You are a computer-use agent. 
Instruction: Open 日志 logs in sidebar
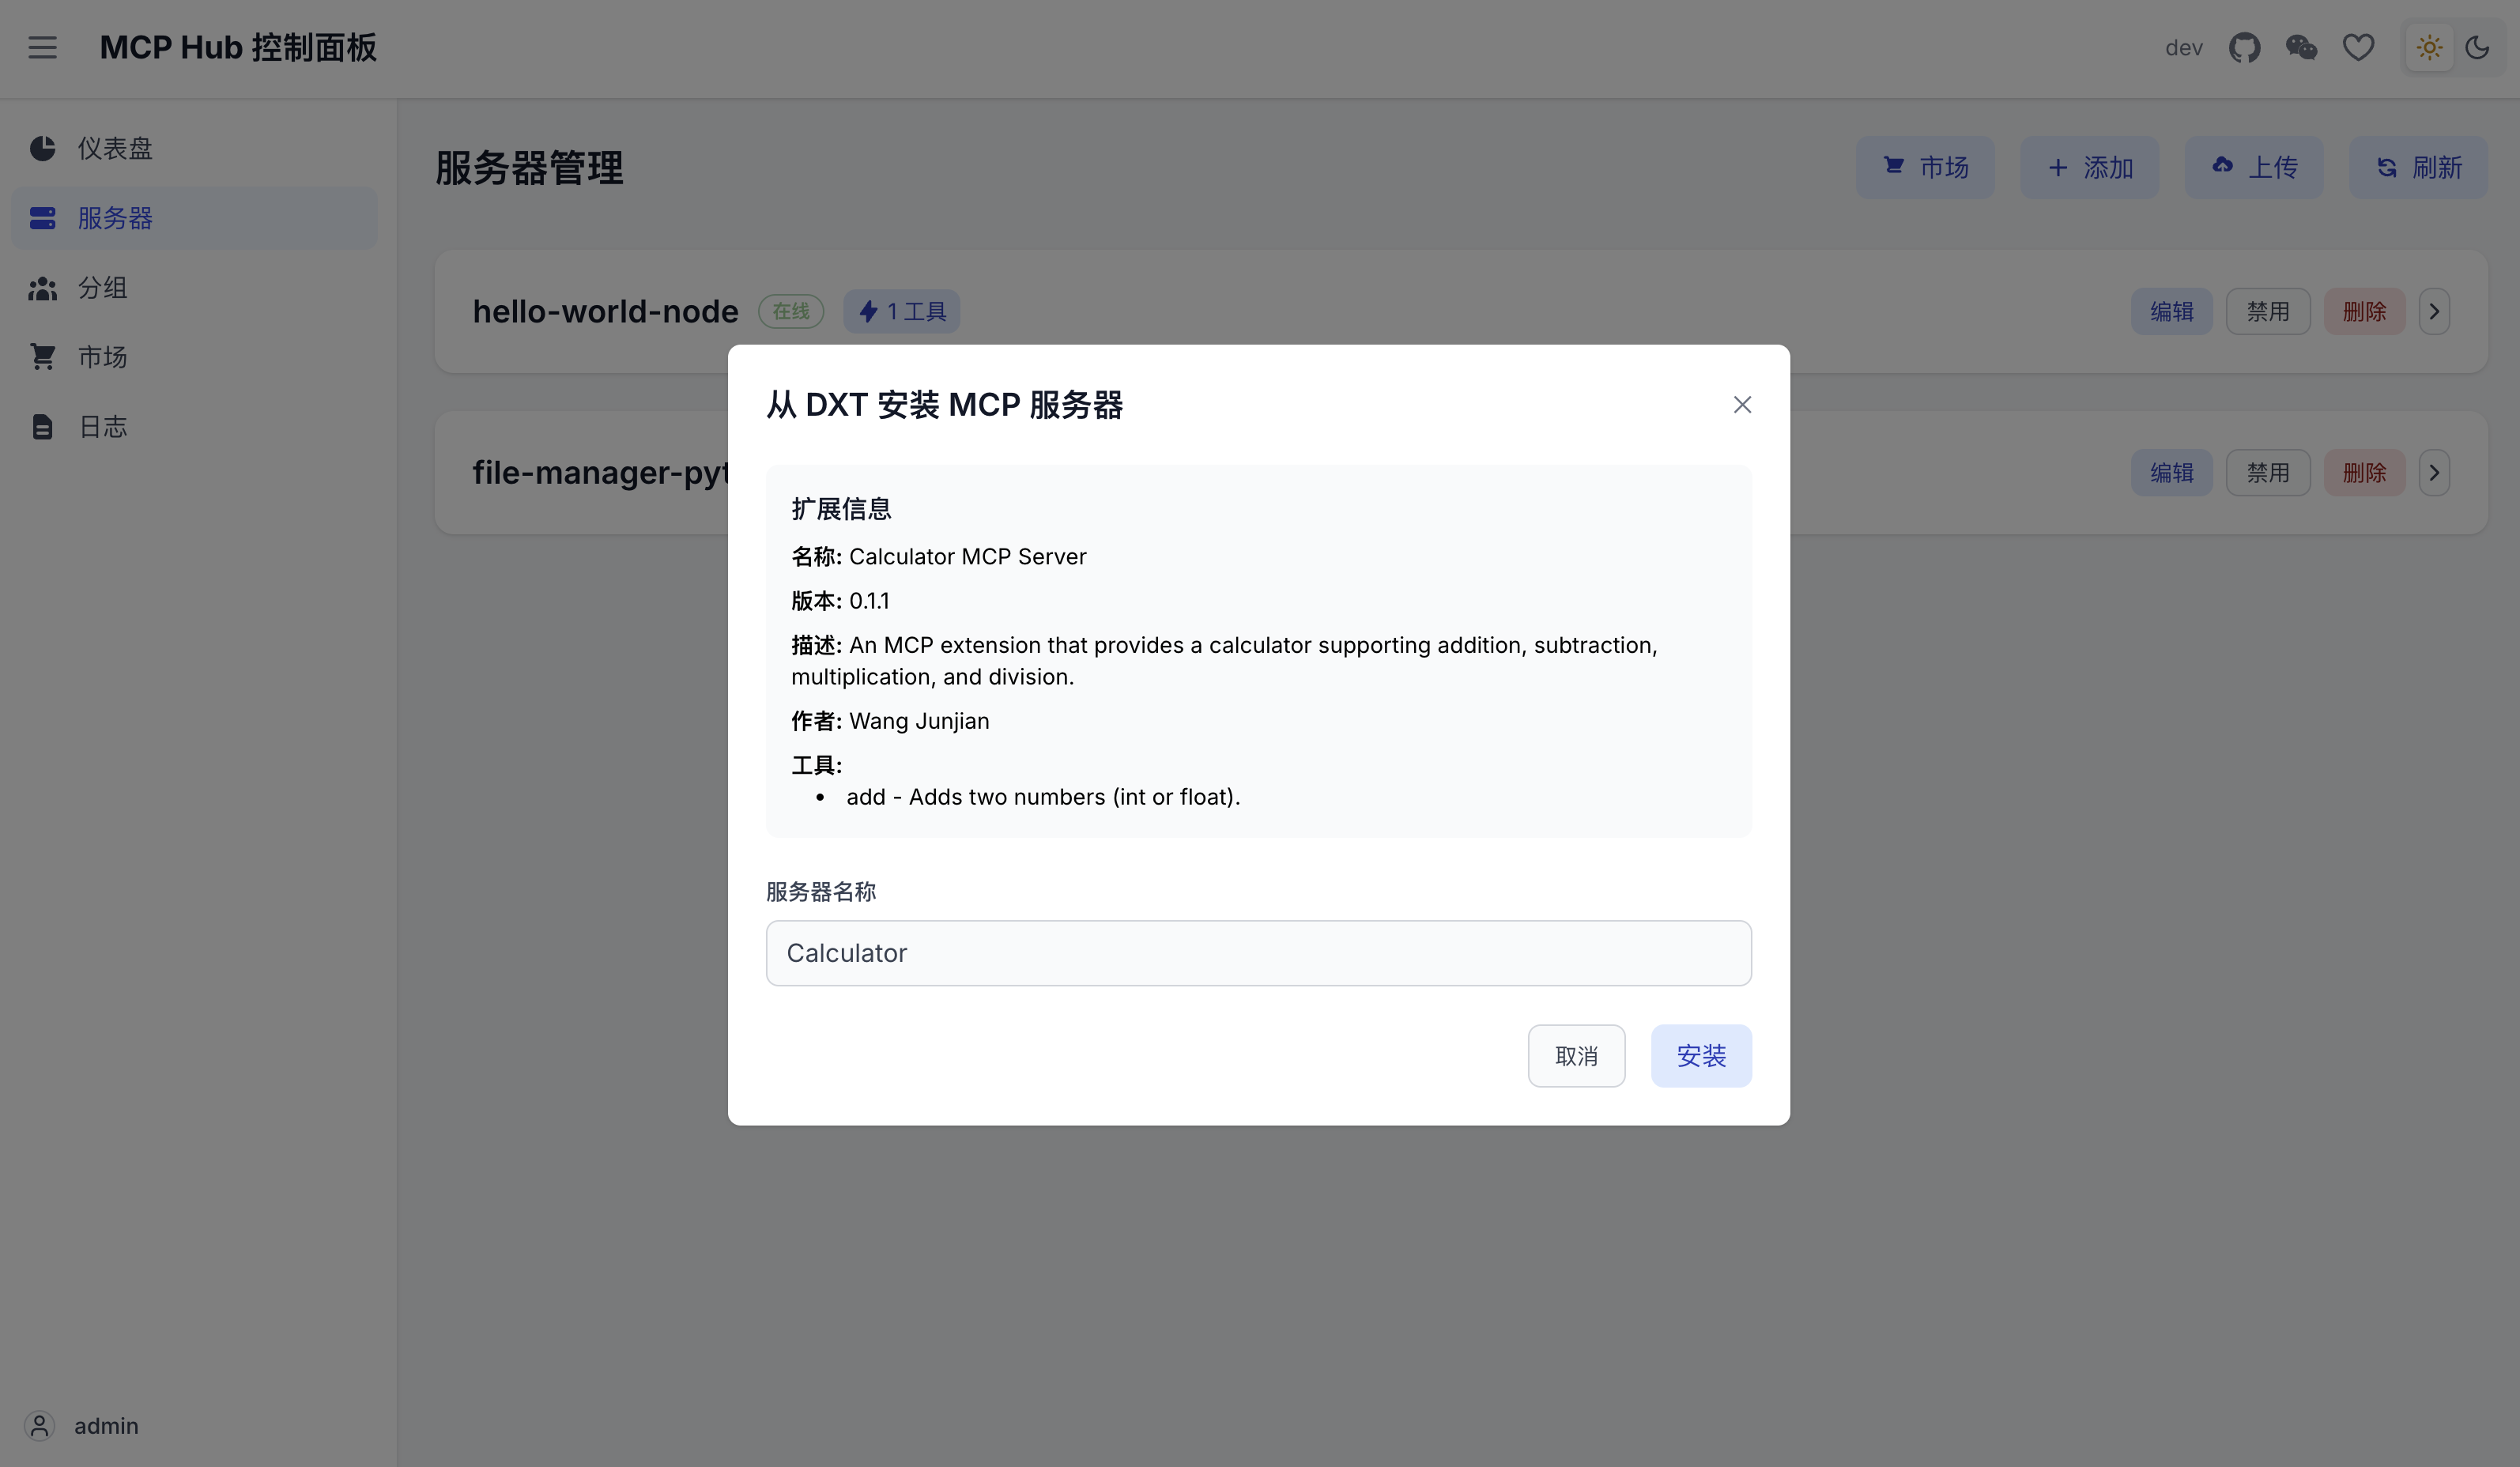click(x=102, y=427)
